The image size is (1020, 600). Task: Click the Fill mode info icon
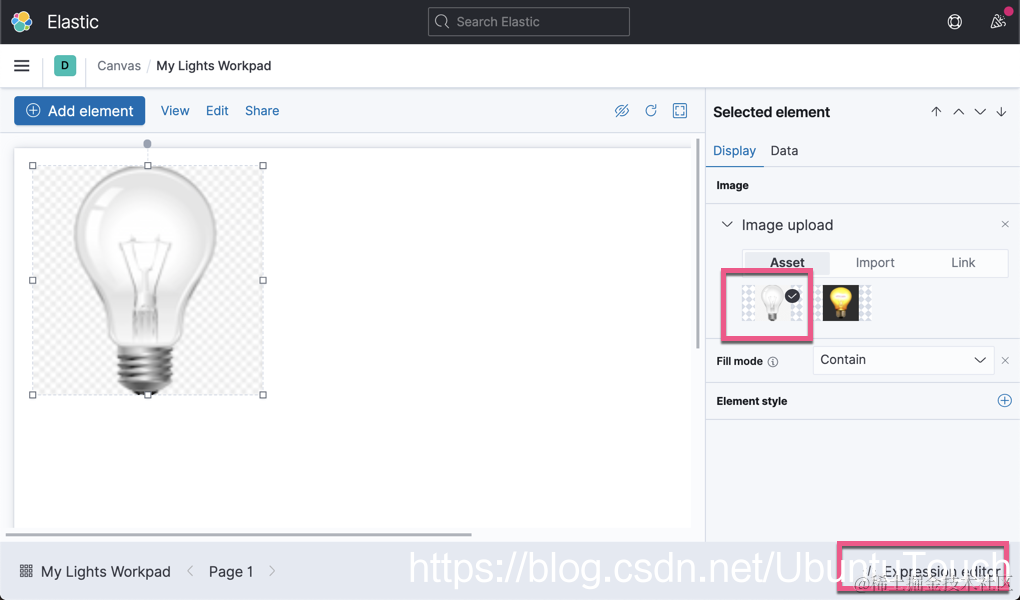tap(773, 362)
